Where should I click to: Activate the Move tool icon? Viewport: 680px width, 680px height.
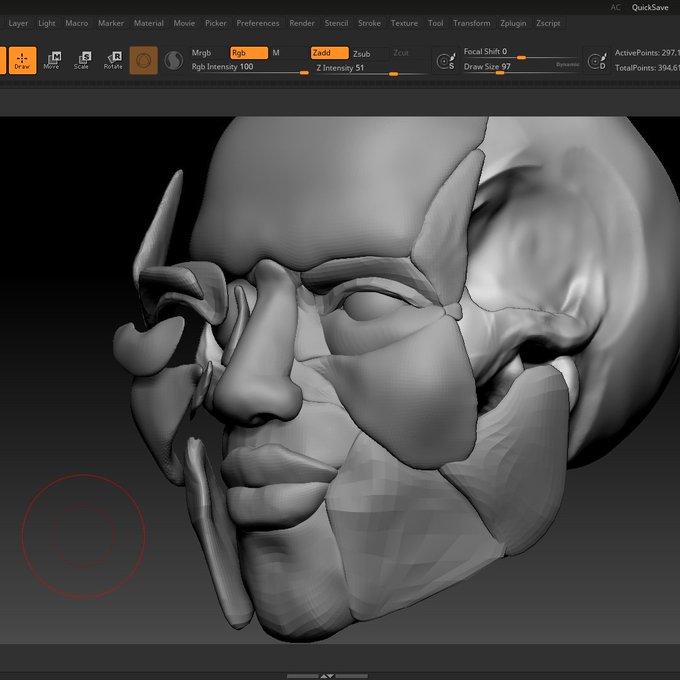(52, 60)
